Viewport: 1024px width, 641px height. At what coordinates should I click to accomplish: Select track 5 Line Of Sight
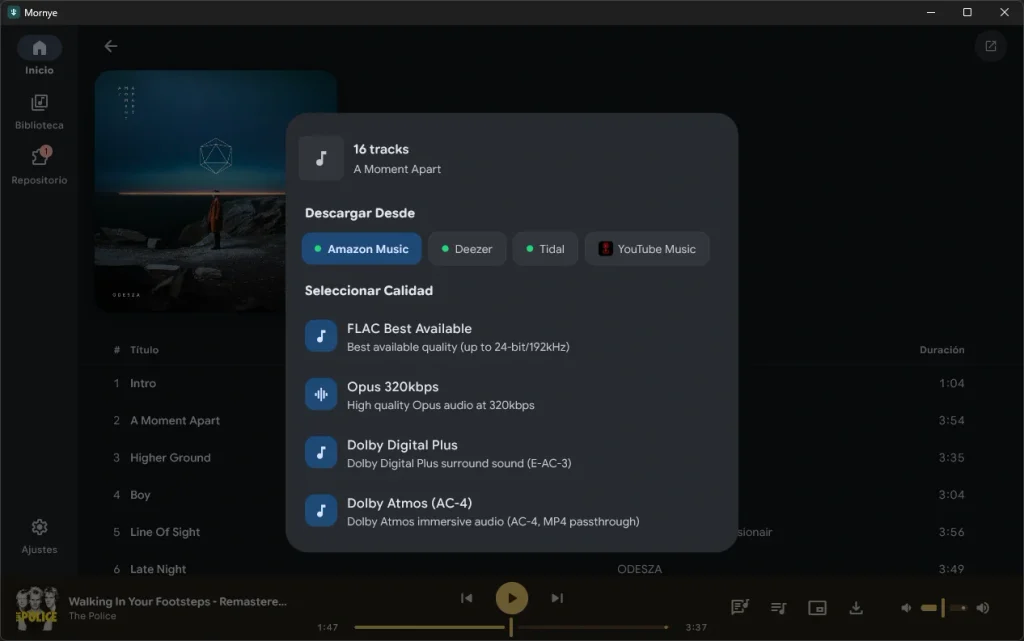pyautogui.click(x=539, y=532)
